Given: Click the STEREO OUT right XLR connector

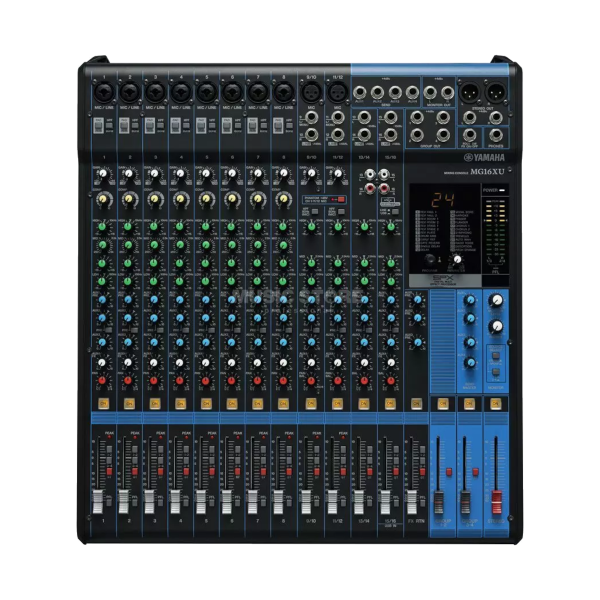Looking at the screenshot, I should (496, 92).
